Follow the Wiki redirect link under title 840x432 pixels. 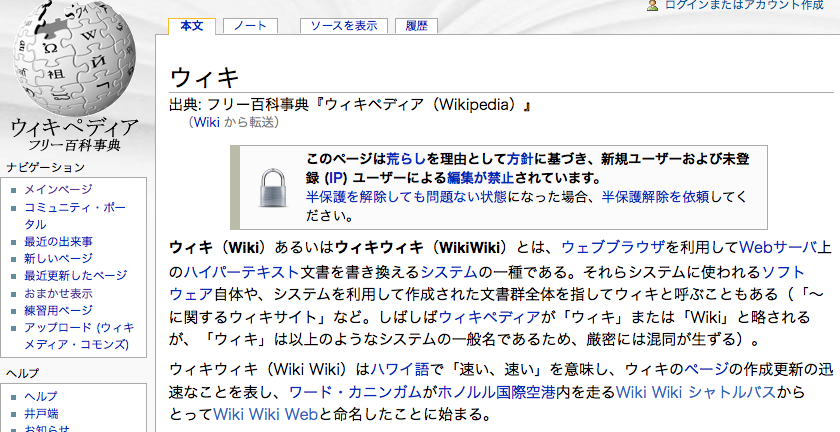[x=207, y=122]
